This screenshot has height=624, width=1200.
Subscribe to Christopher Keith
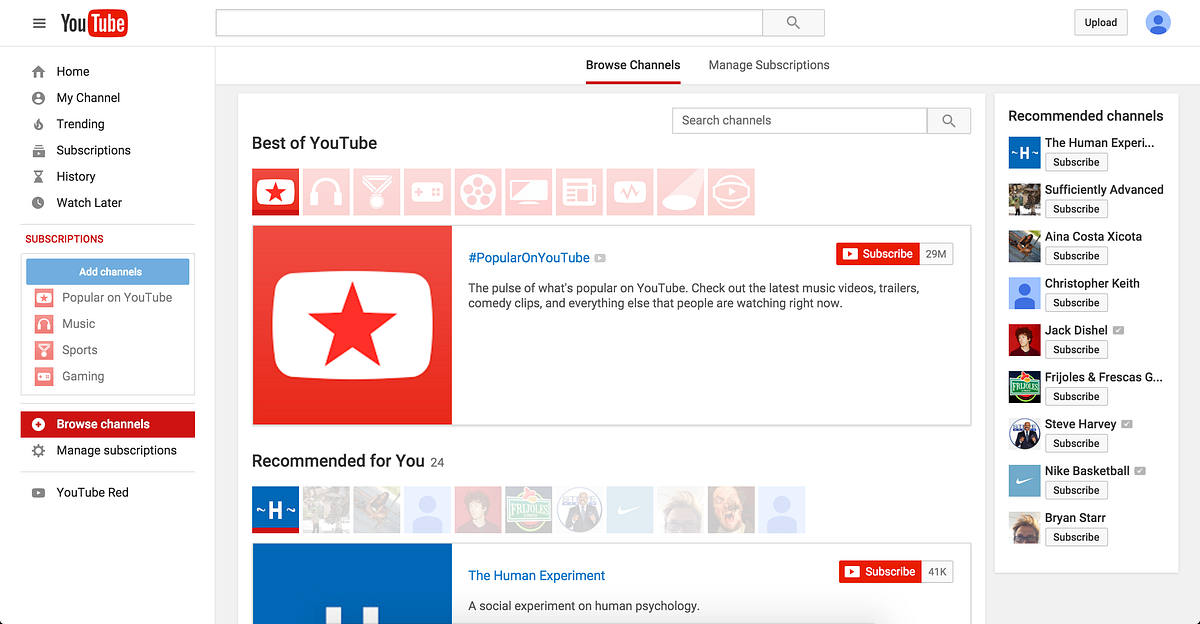(x=1076, y=303)
